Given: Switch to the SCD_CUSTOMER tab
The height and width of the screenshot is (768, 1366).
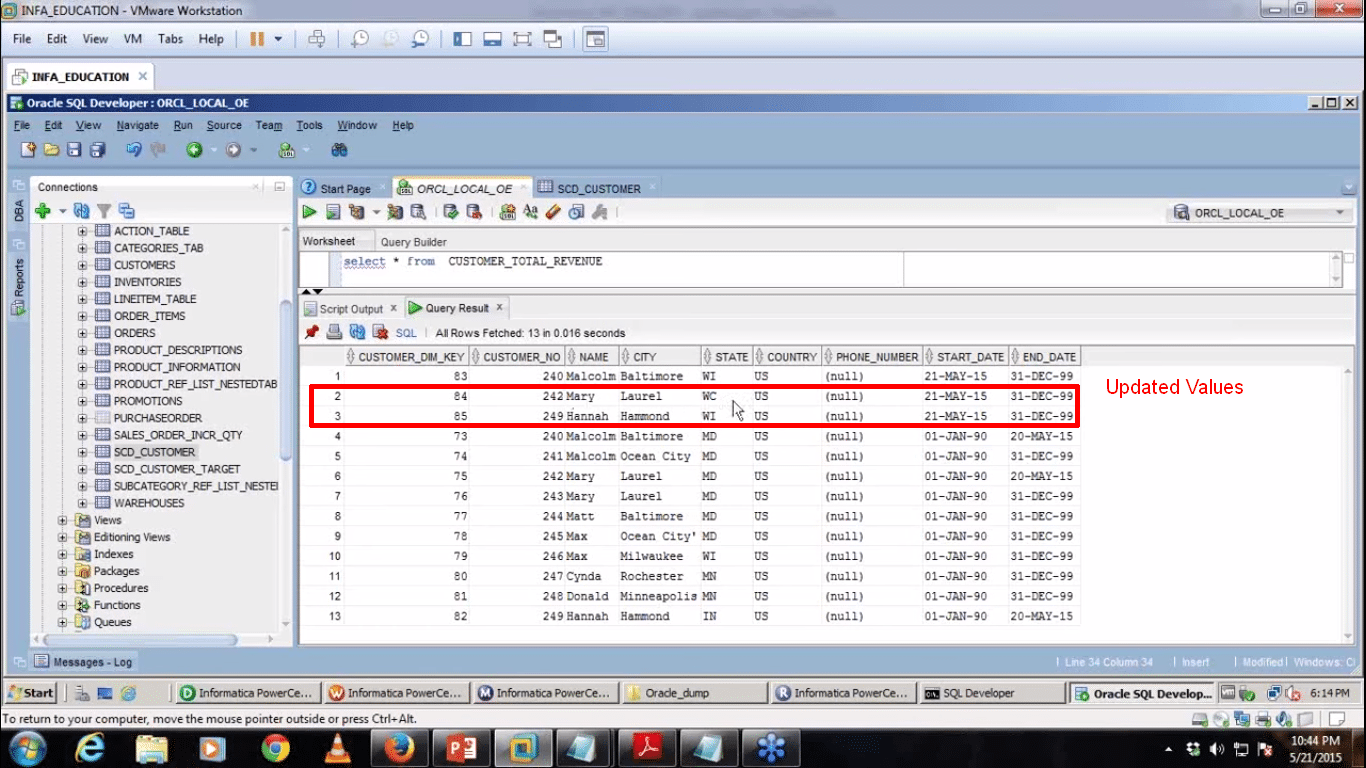Looking at the screenshot, I should point(596,187).
